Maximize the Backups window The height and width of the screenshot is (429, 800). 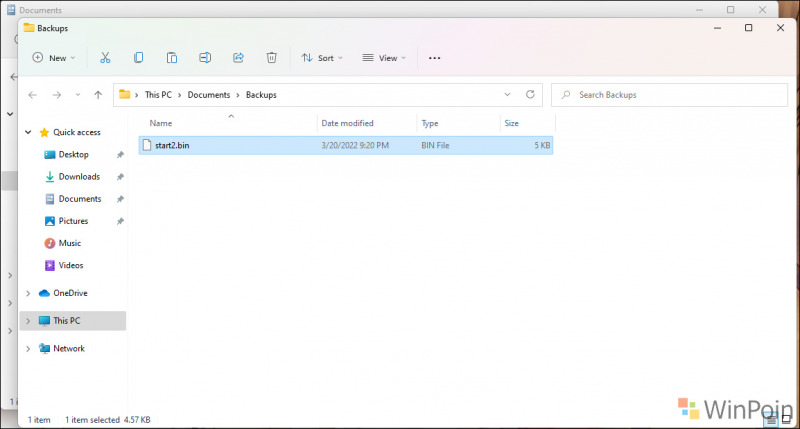point(748,28)
